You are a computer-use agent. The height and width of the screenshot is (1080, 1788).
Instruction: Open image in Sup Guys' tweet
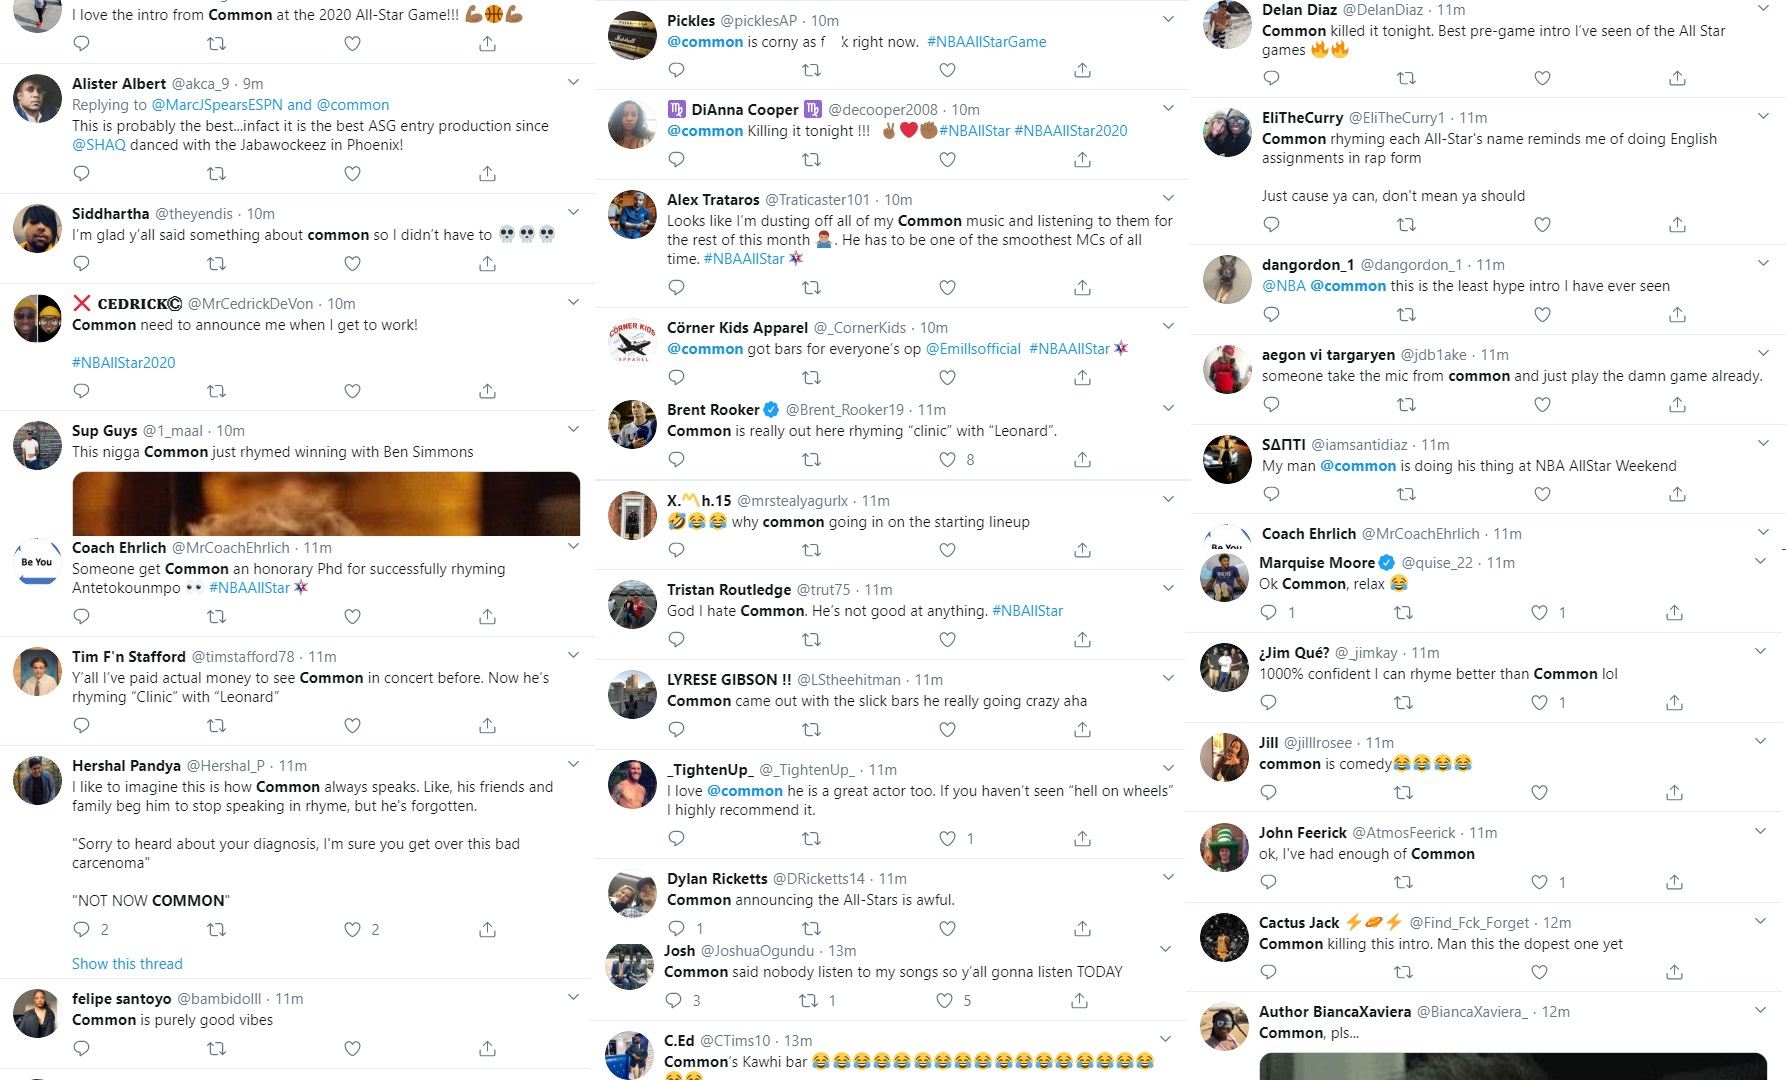pos(326,504)
